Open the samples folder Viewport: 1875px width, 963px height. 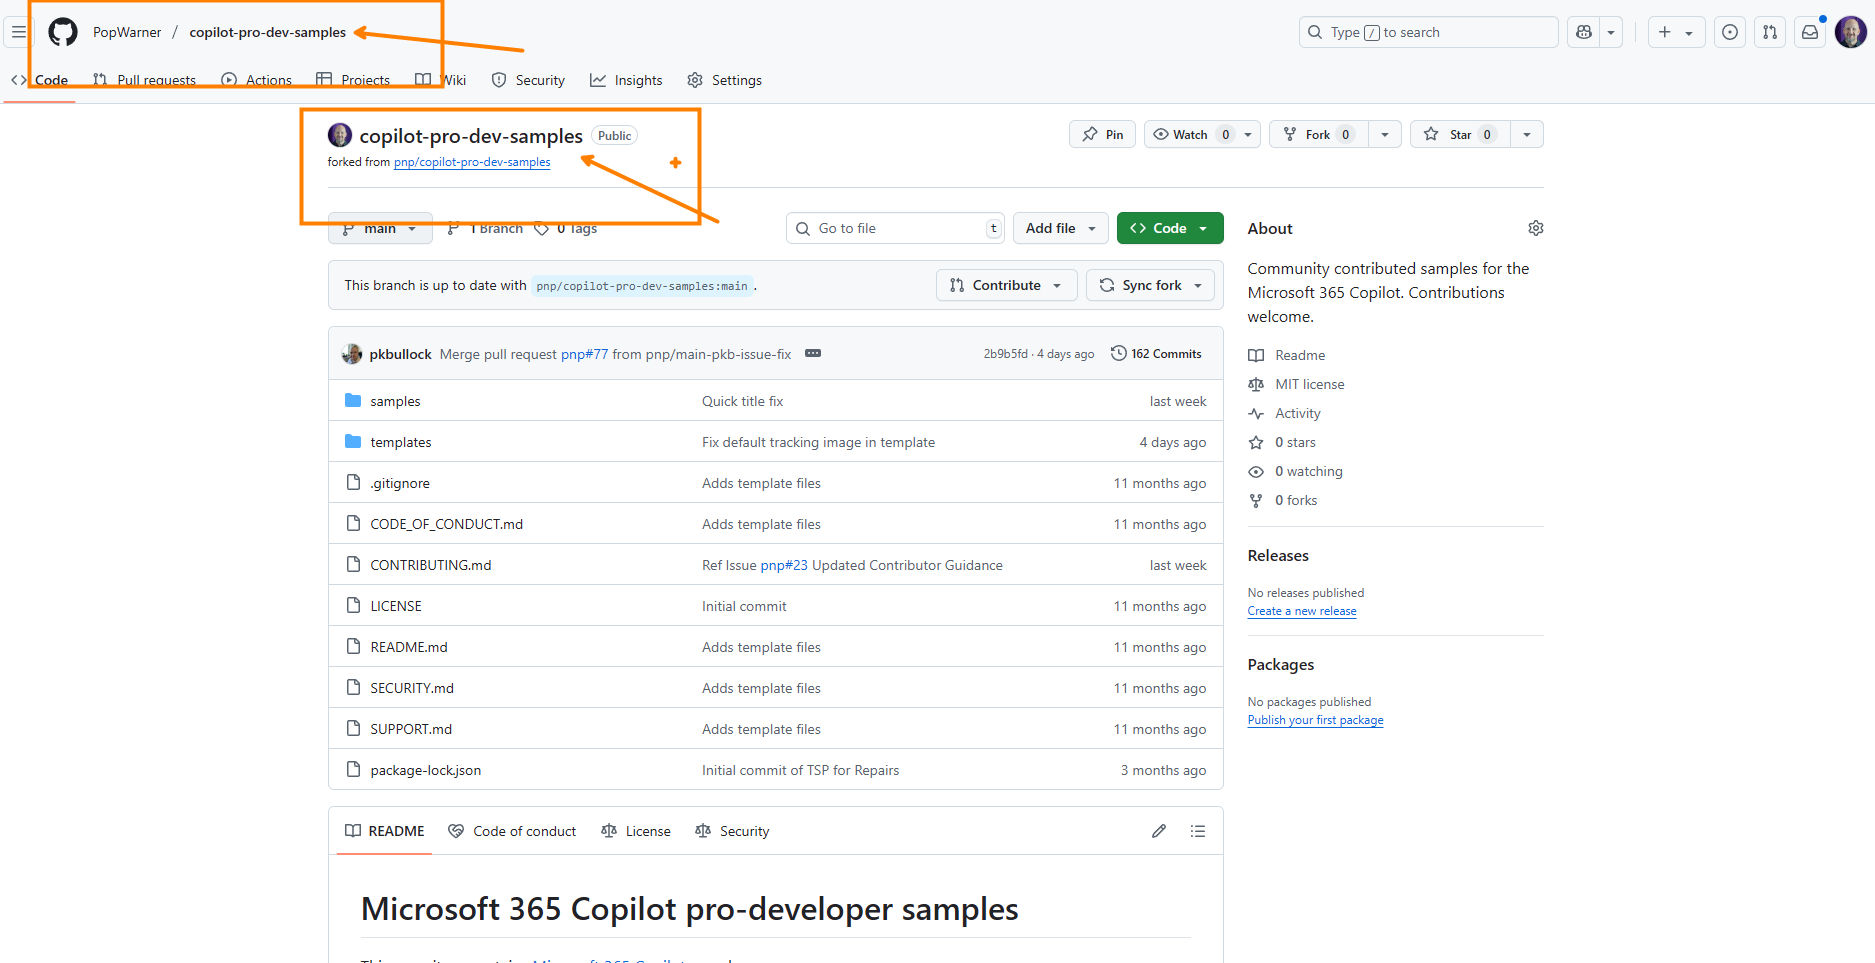[x=395, y=401]
